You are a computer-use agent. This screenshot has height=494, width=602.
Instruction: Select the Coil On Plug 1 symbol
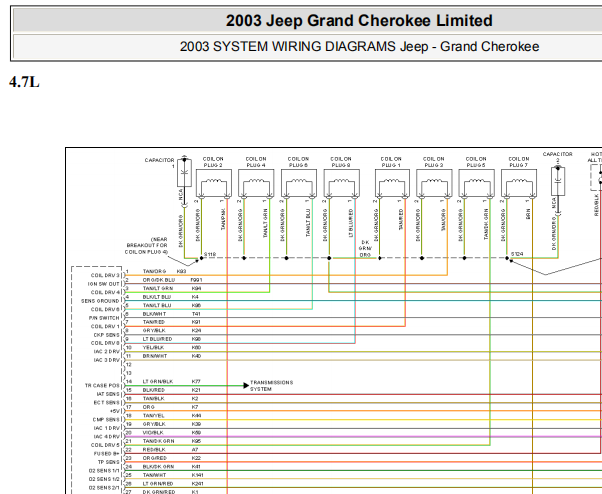[x=392, y=184]
